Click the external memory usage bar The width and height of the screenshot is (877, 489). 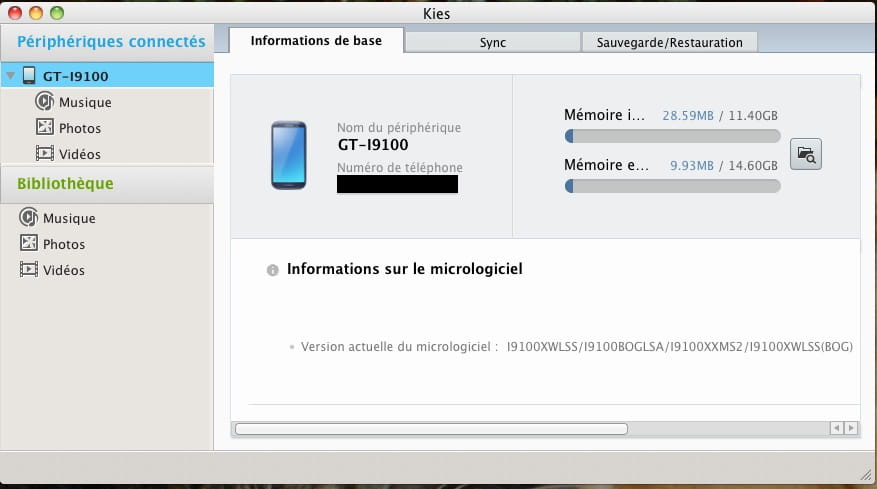click(672, 186)
